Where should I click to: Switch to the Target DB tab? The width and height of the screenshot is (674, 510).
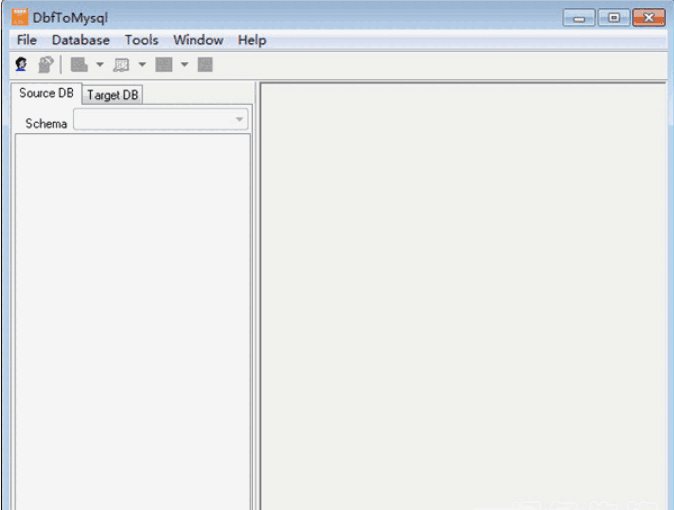pos(113,95)
